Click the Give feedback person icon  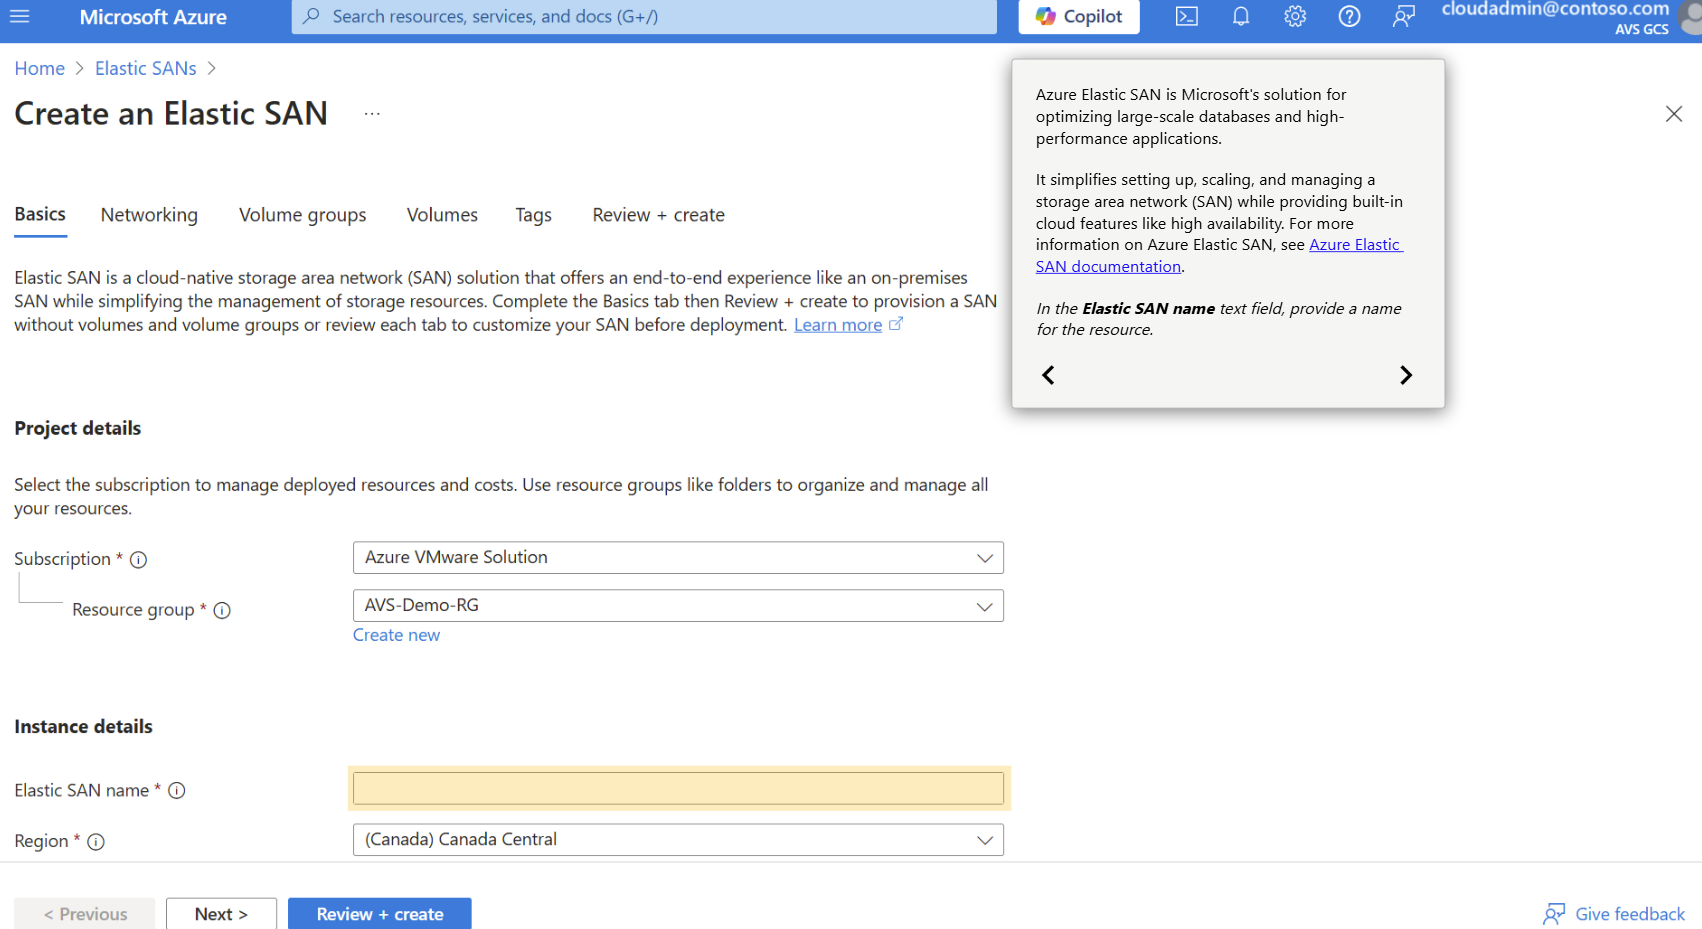click(1554, 914)
